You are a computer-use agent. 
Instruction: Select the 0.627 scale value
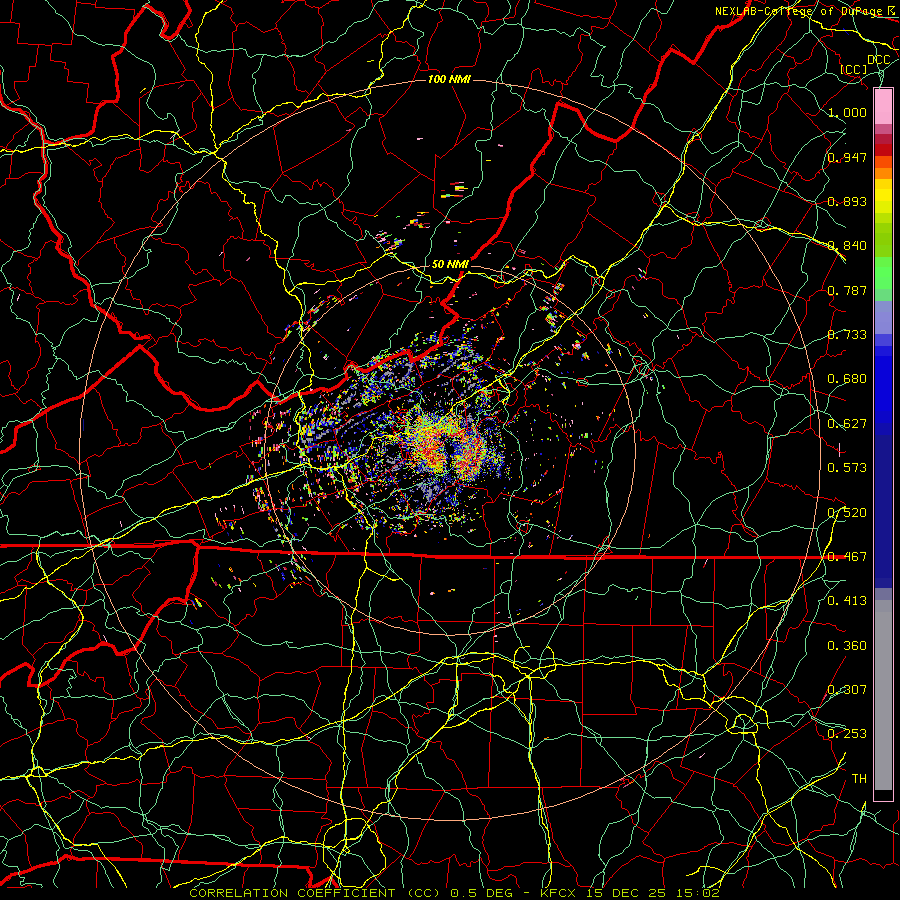(847, 424)
